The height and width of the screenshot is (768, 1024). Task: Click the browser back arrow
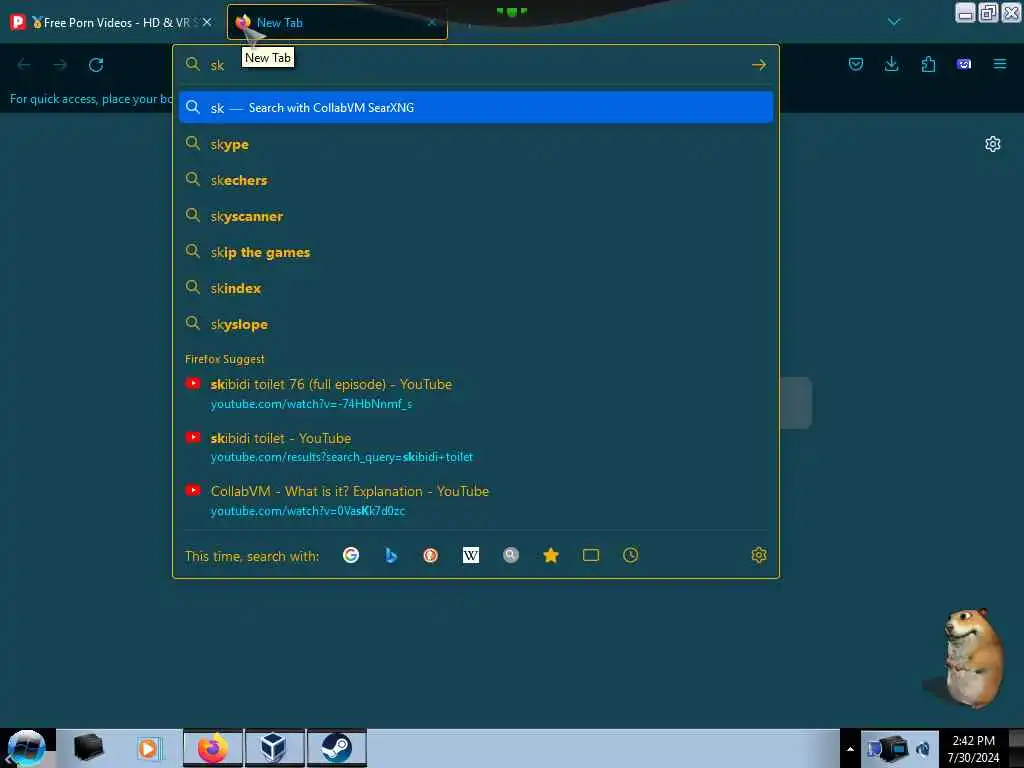click(24, 65)
